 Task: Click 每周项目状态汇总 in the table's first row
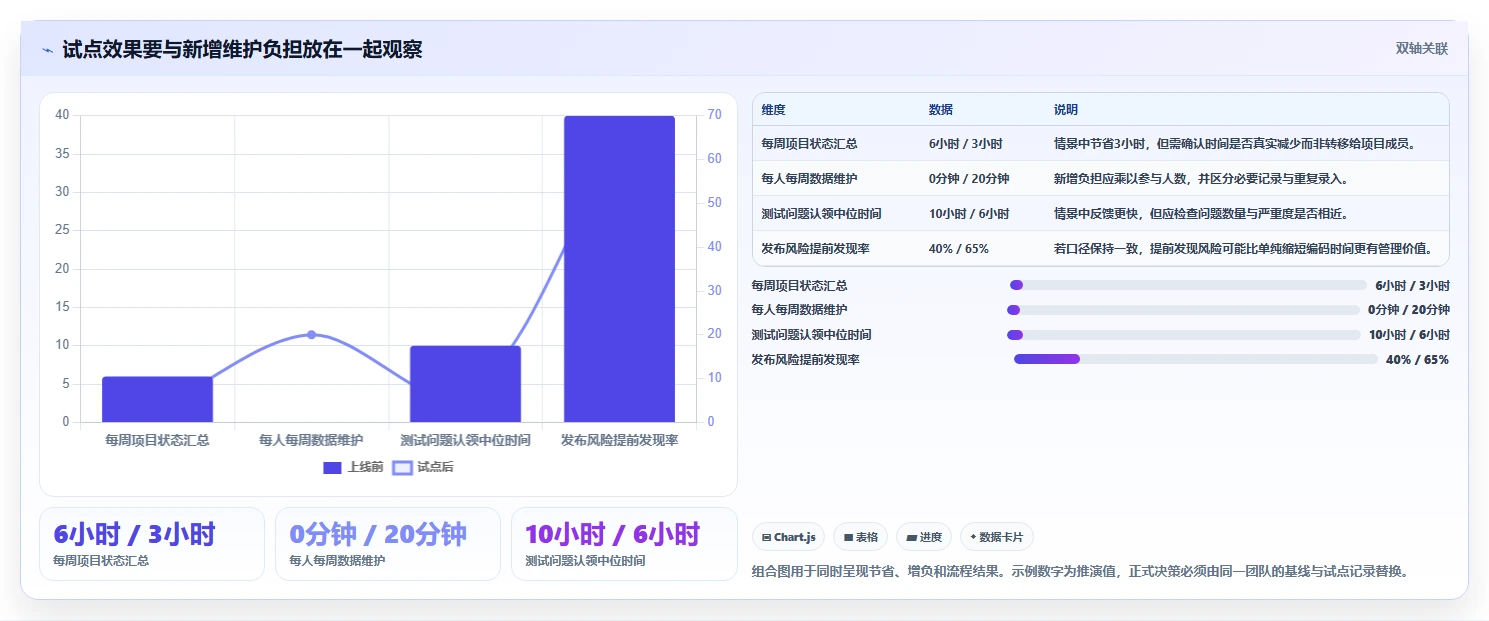[809, 144]
